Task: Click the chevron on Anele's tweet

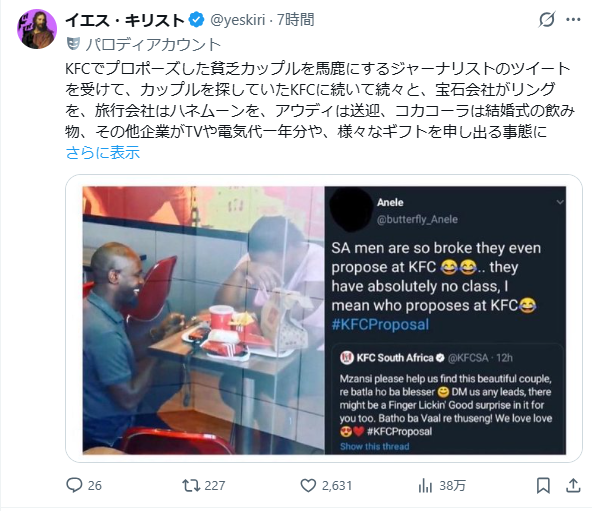Action: 560,202
